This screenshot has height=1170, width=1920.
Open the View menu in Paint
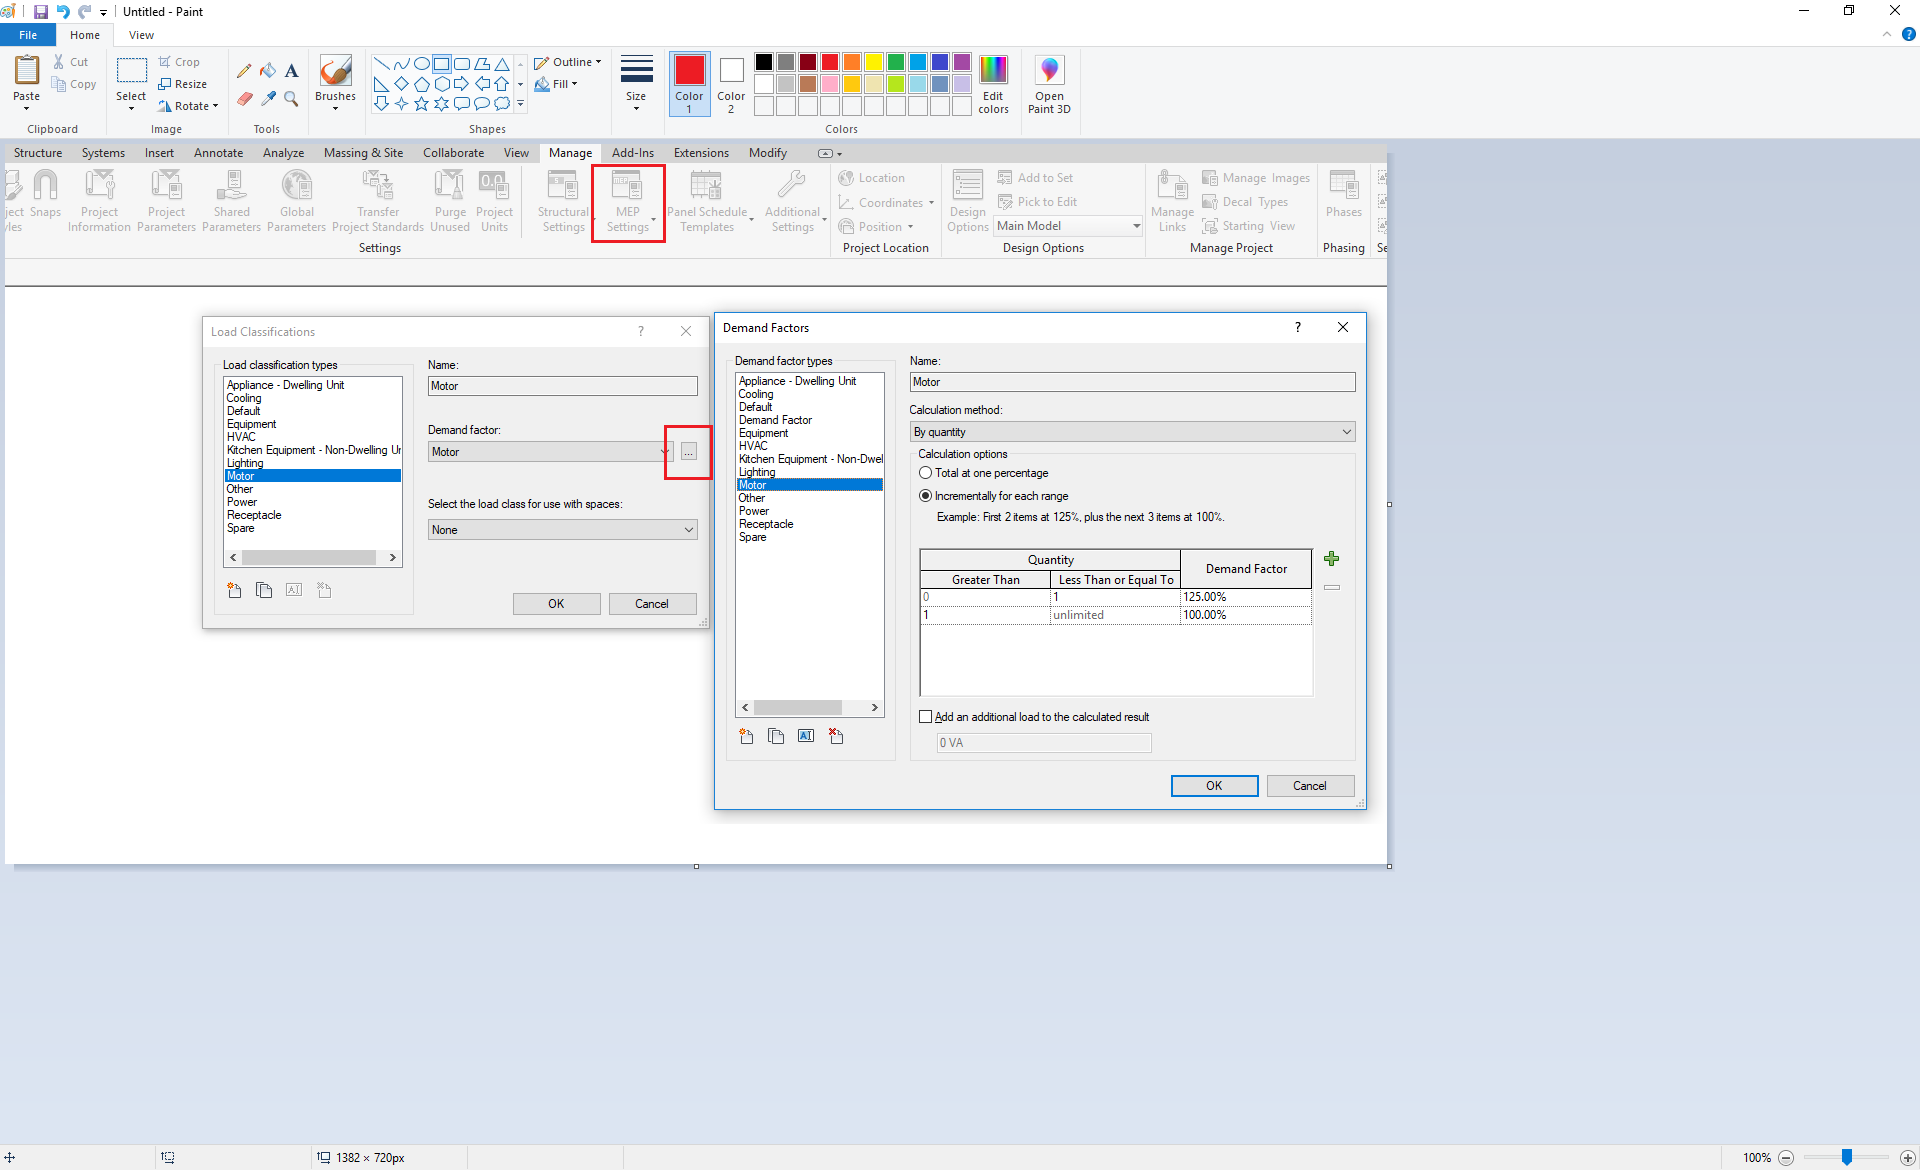[x=141, y=34]
